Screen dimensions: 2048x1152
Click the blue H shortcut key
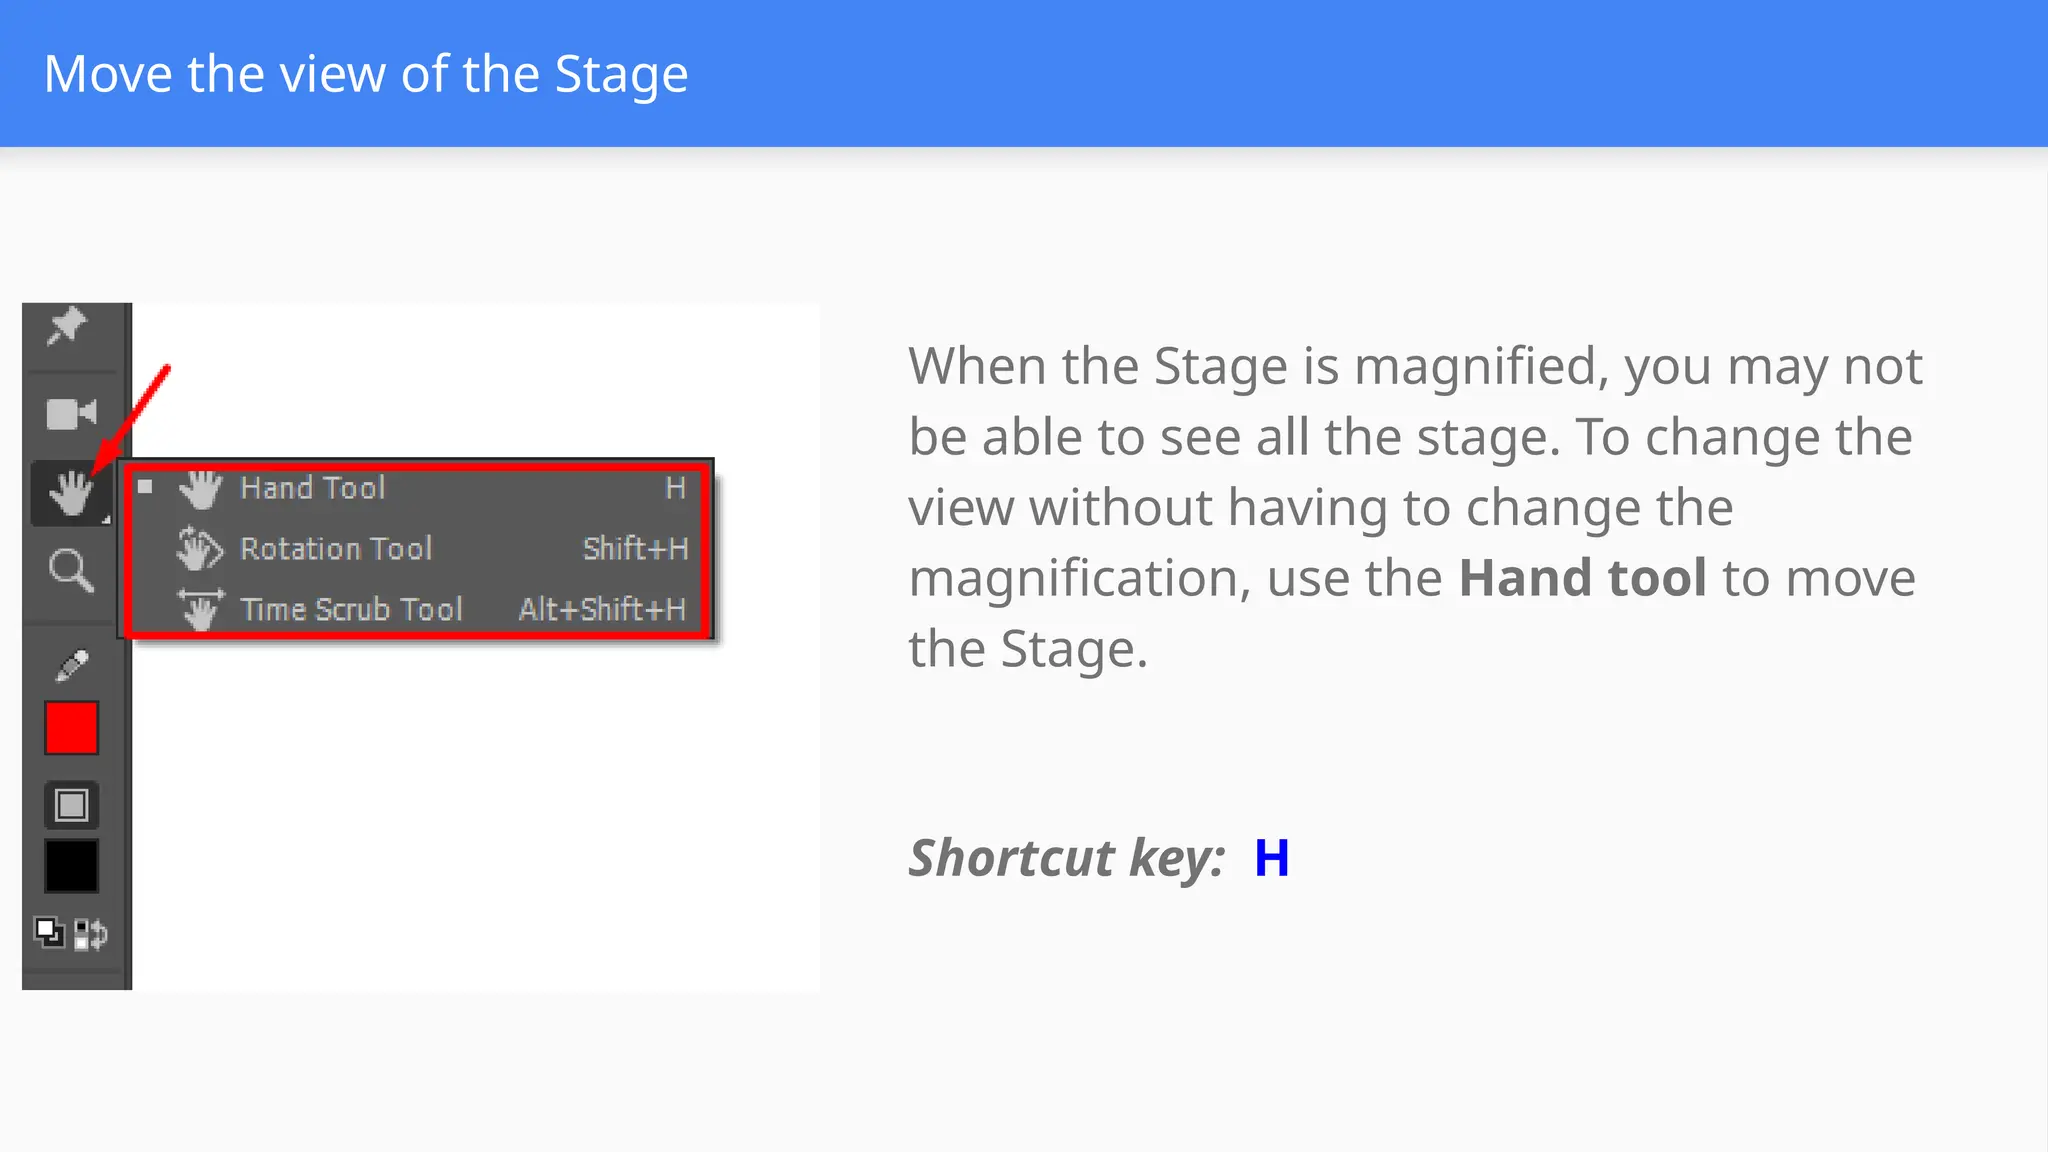[x=1271, y=858]
